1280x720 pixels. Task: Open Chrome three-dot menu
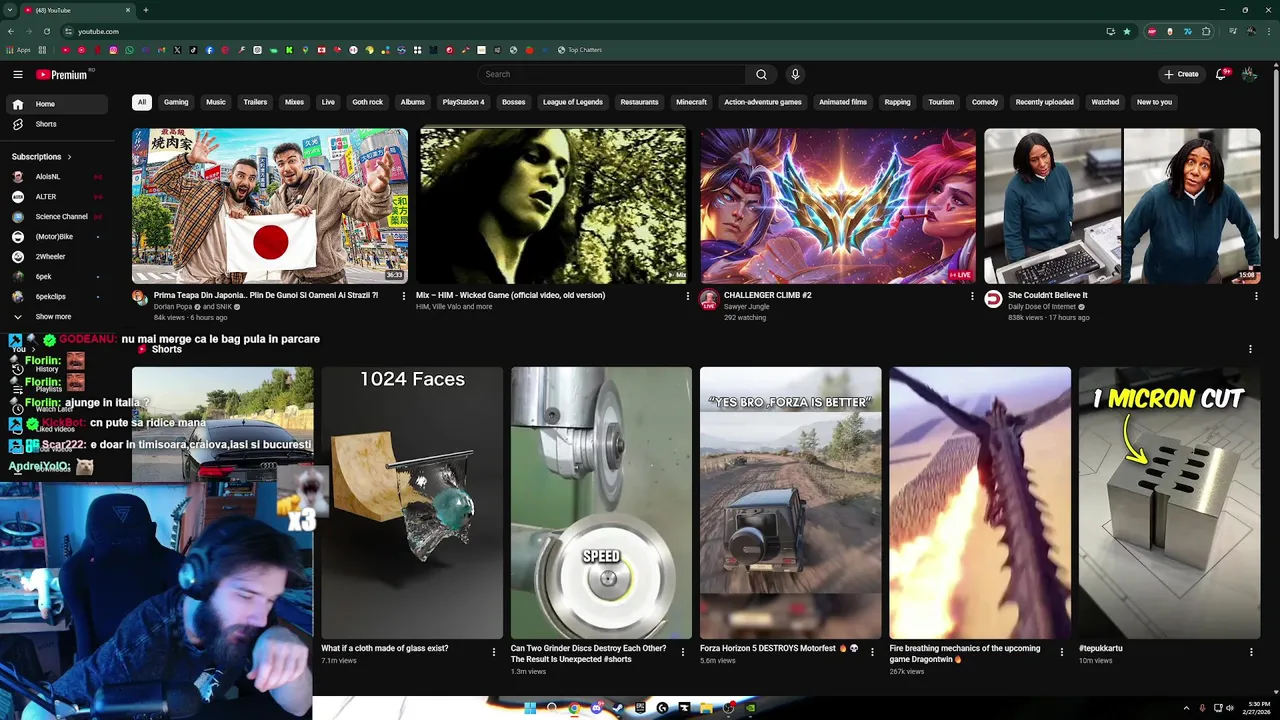pyautogui.click(x=1269, y=31)
